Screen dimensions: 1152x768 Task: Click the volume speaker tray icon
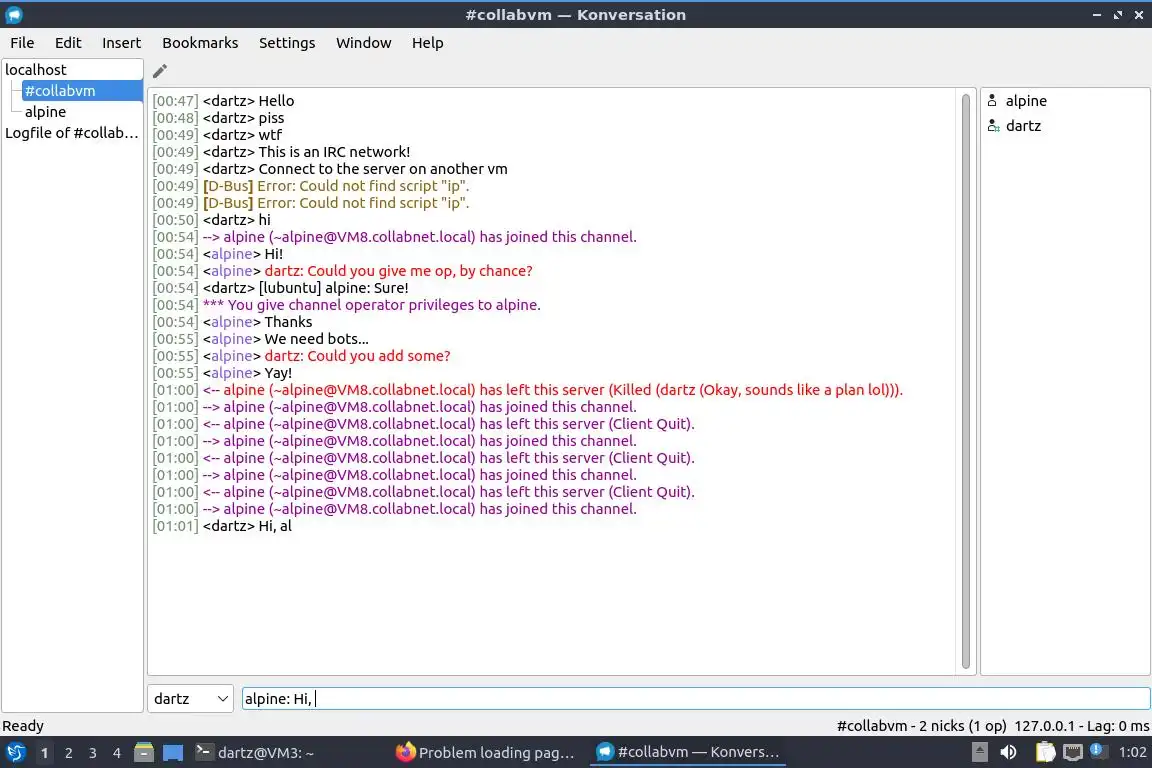click(x=1009, y=752)
